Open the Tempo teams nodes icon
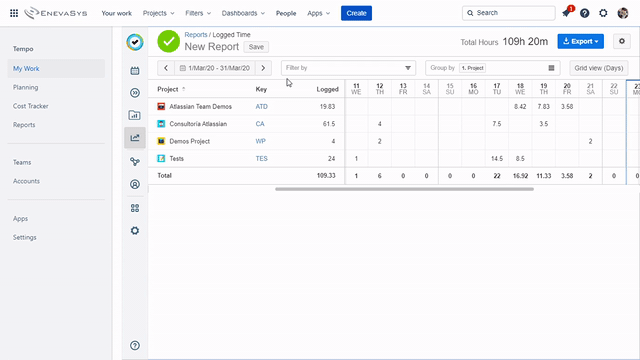This screenshot has height=360, width=640. 135,162
